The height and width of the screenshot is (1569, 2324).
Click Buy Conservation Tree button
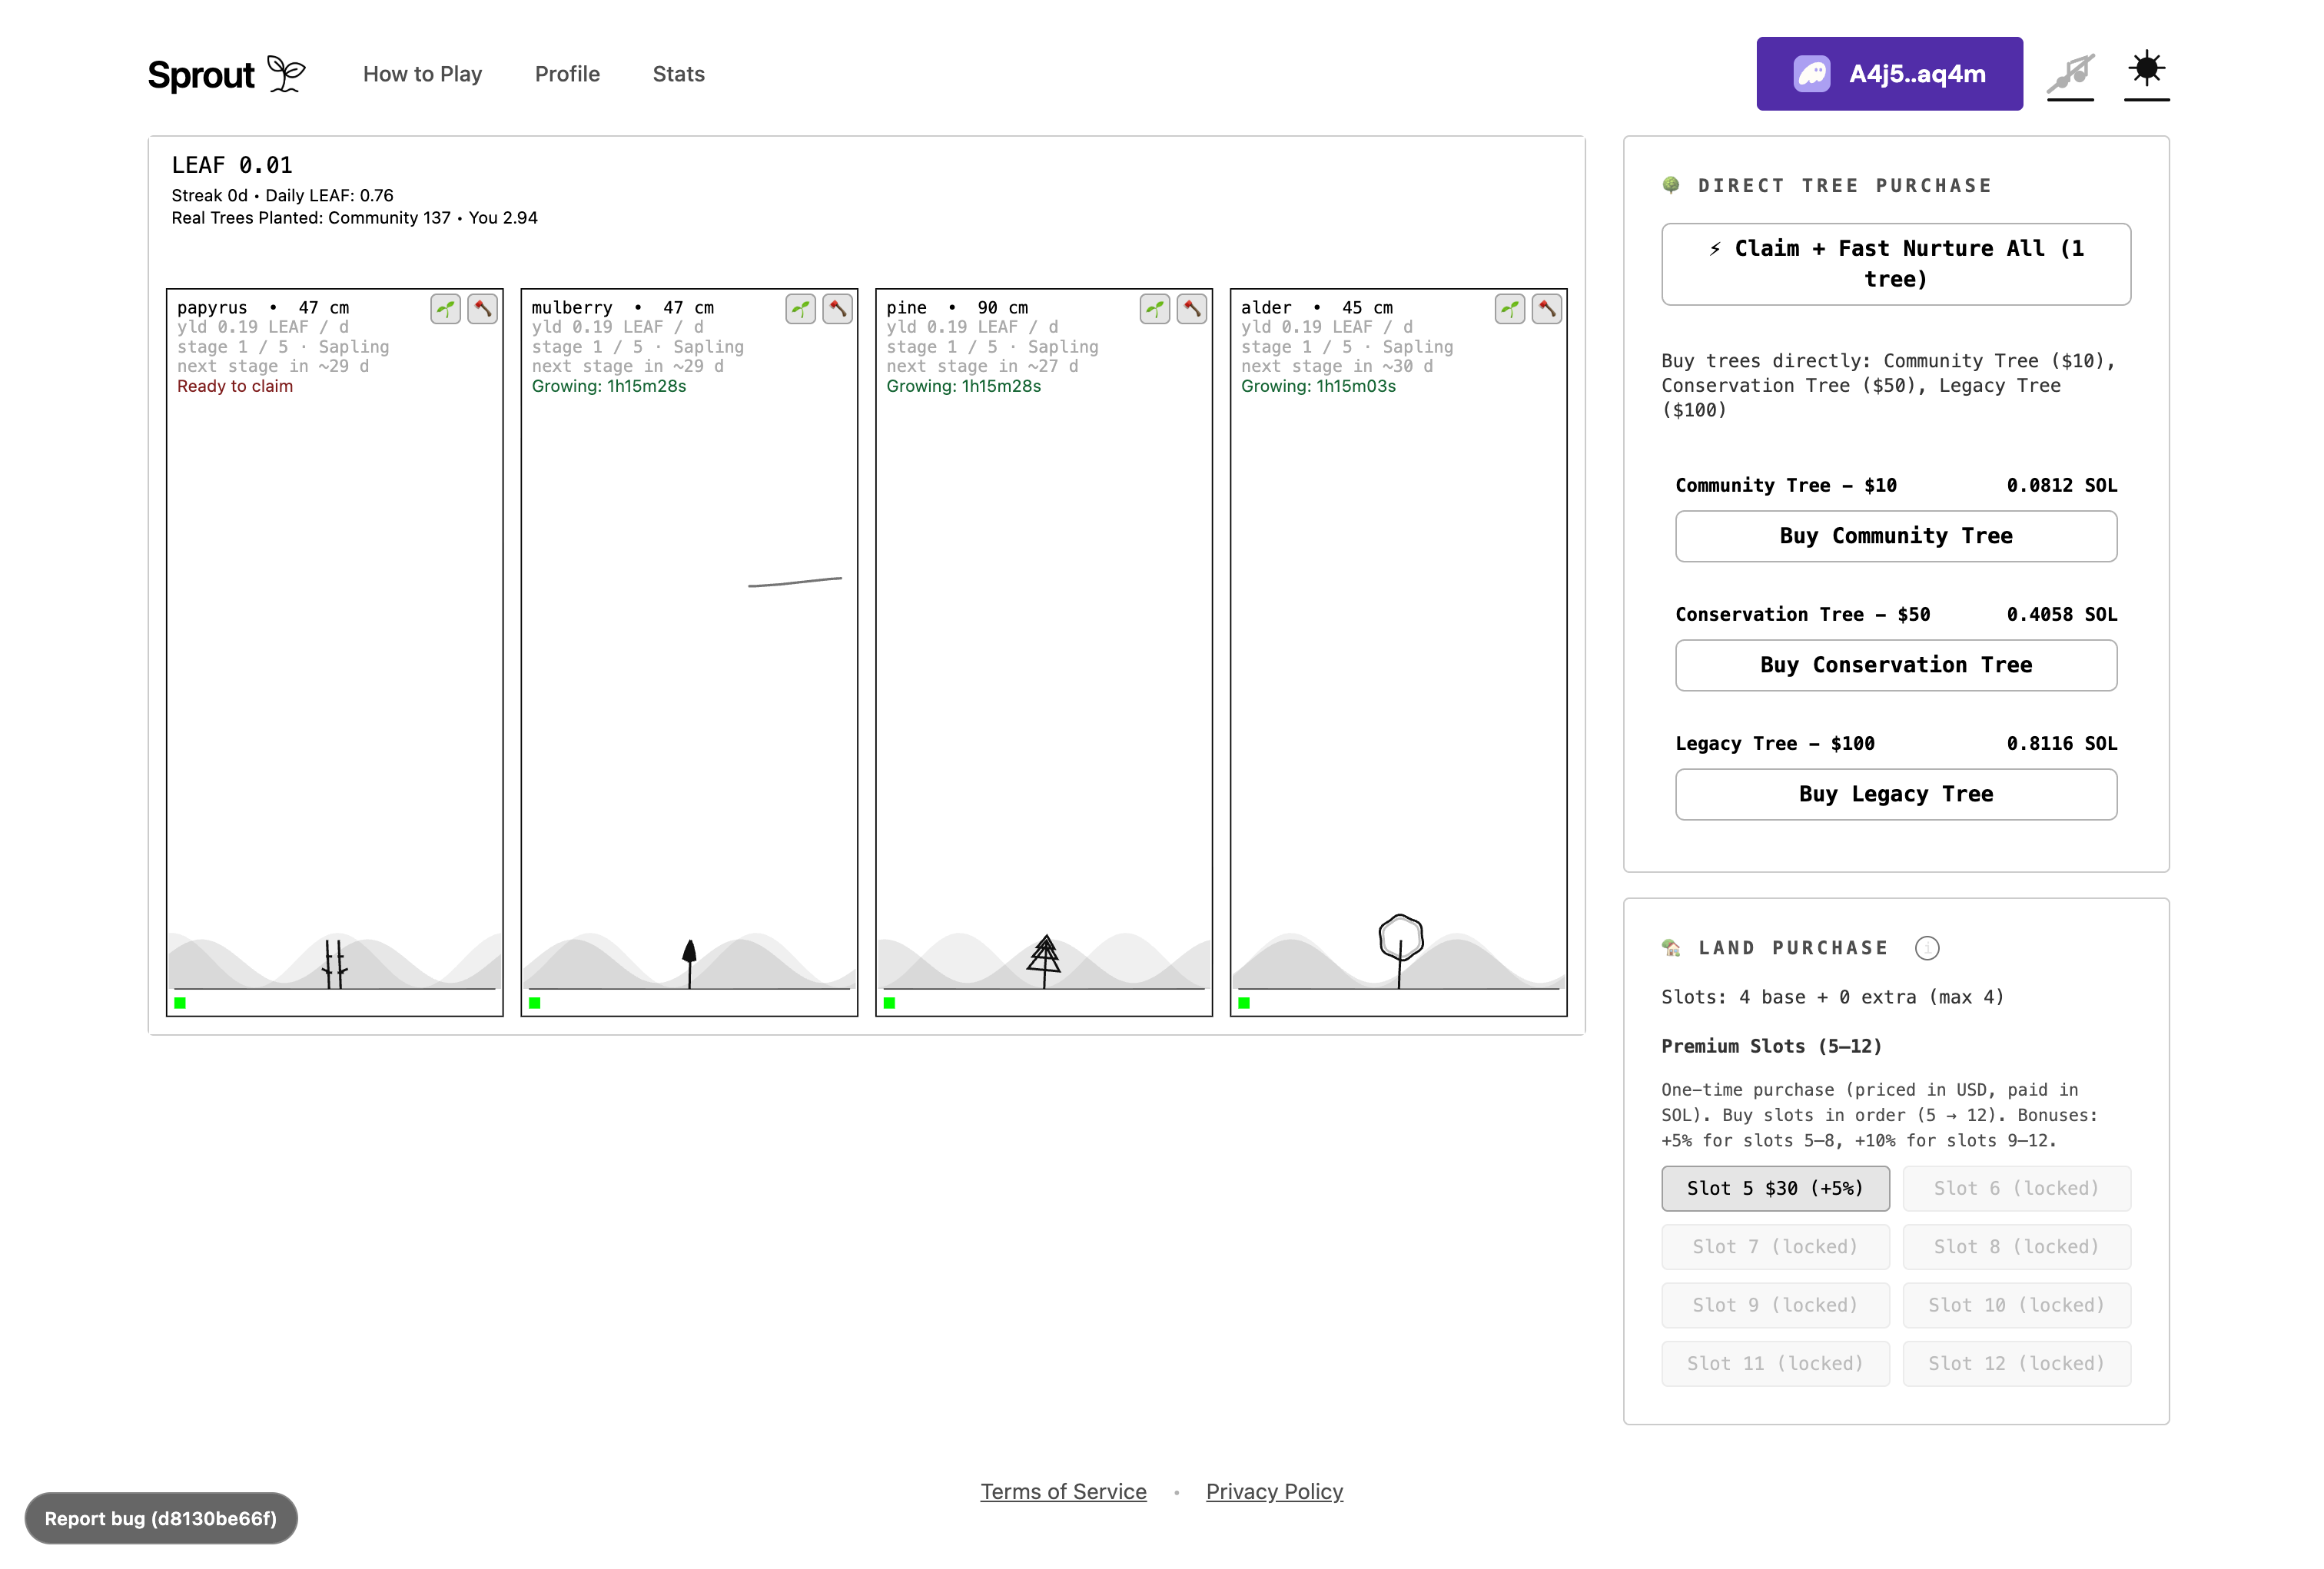1895,665
